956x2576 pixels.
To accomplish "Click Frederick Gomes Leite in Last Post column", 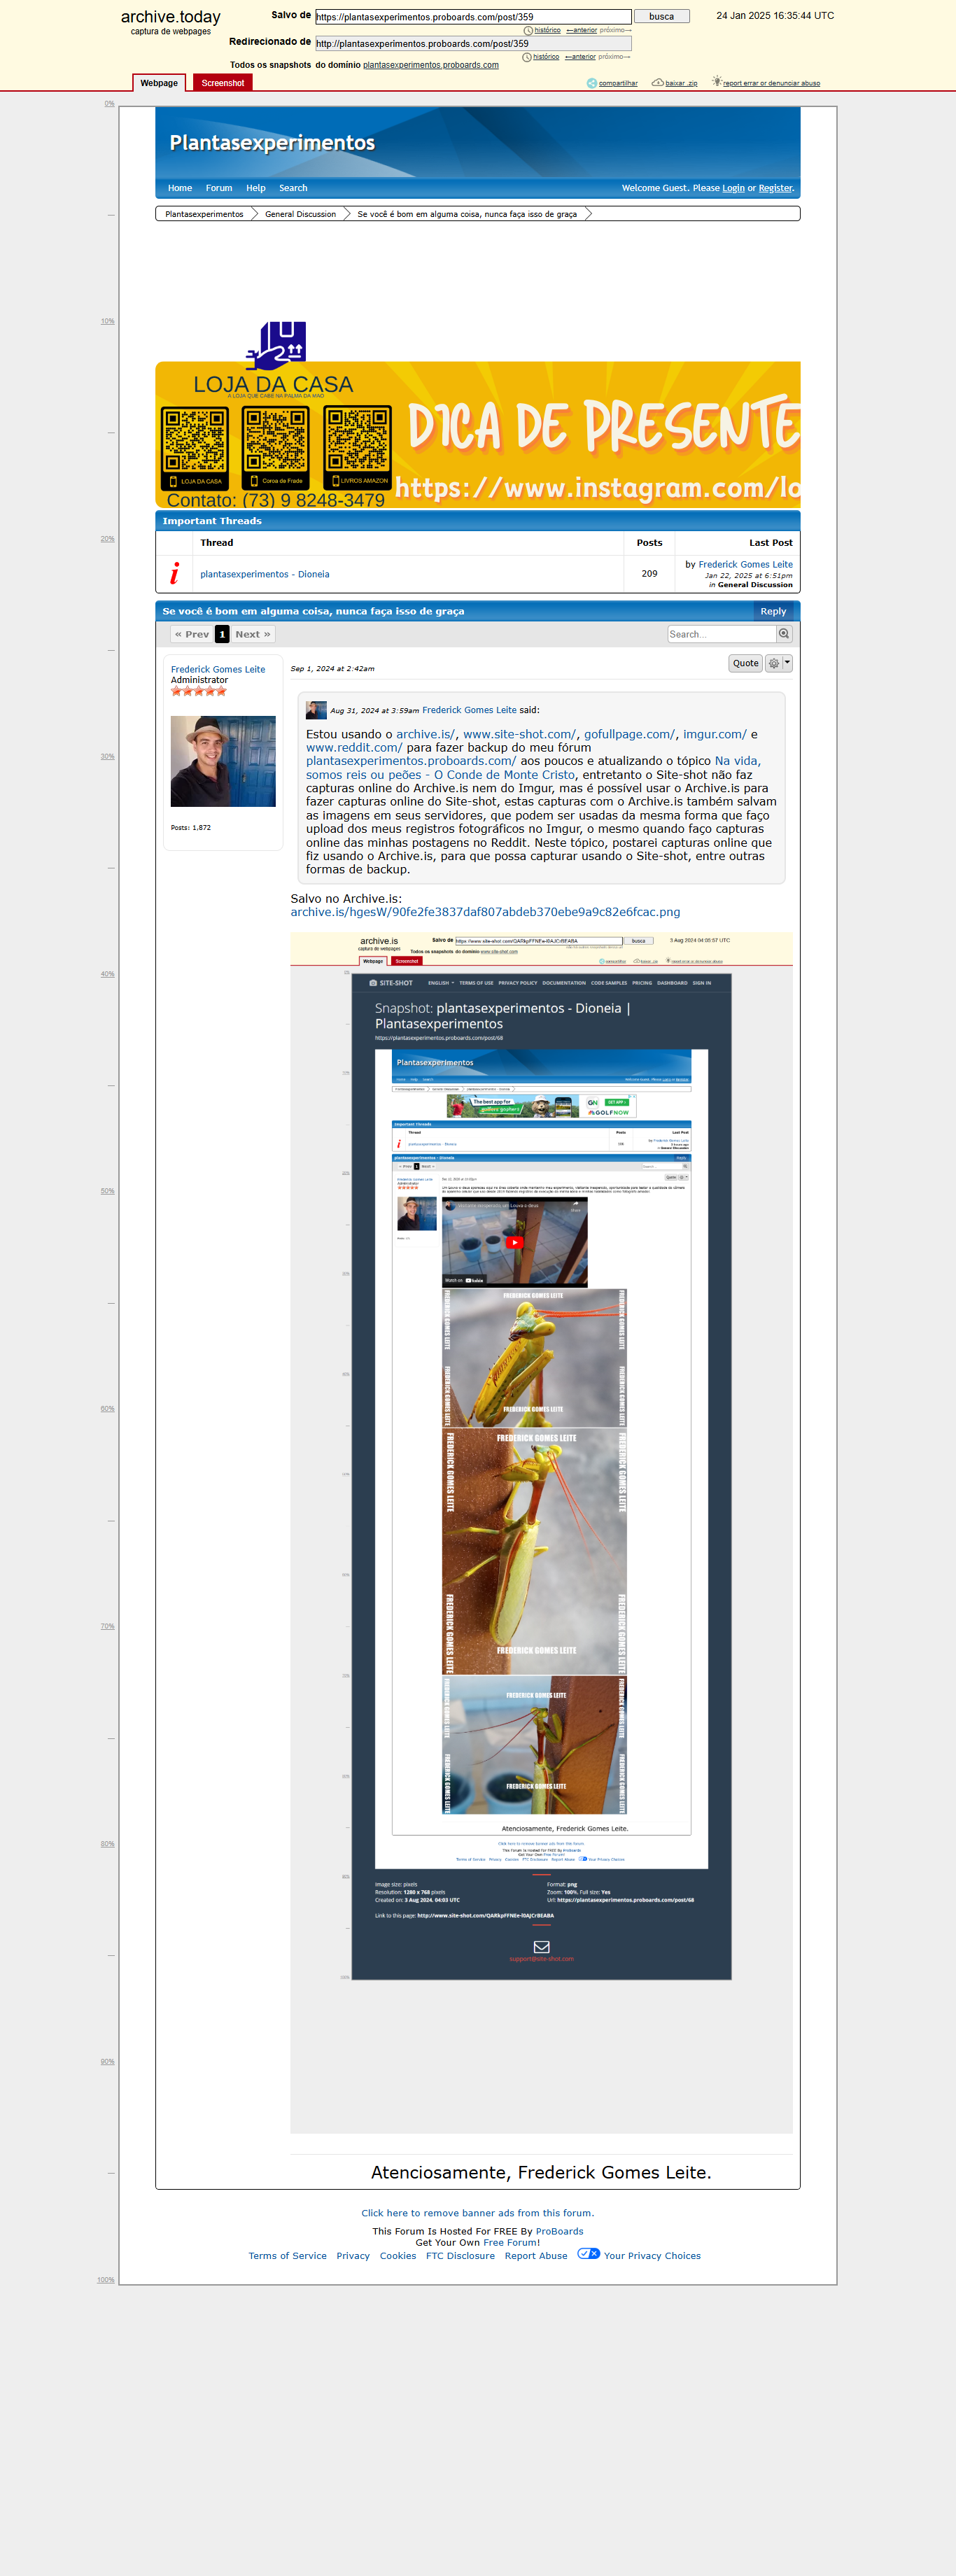I will click(745, 565).
